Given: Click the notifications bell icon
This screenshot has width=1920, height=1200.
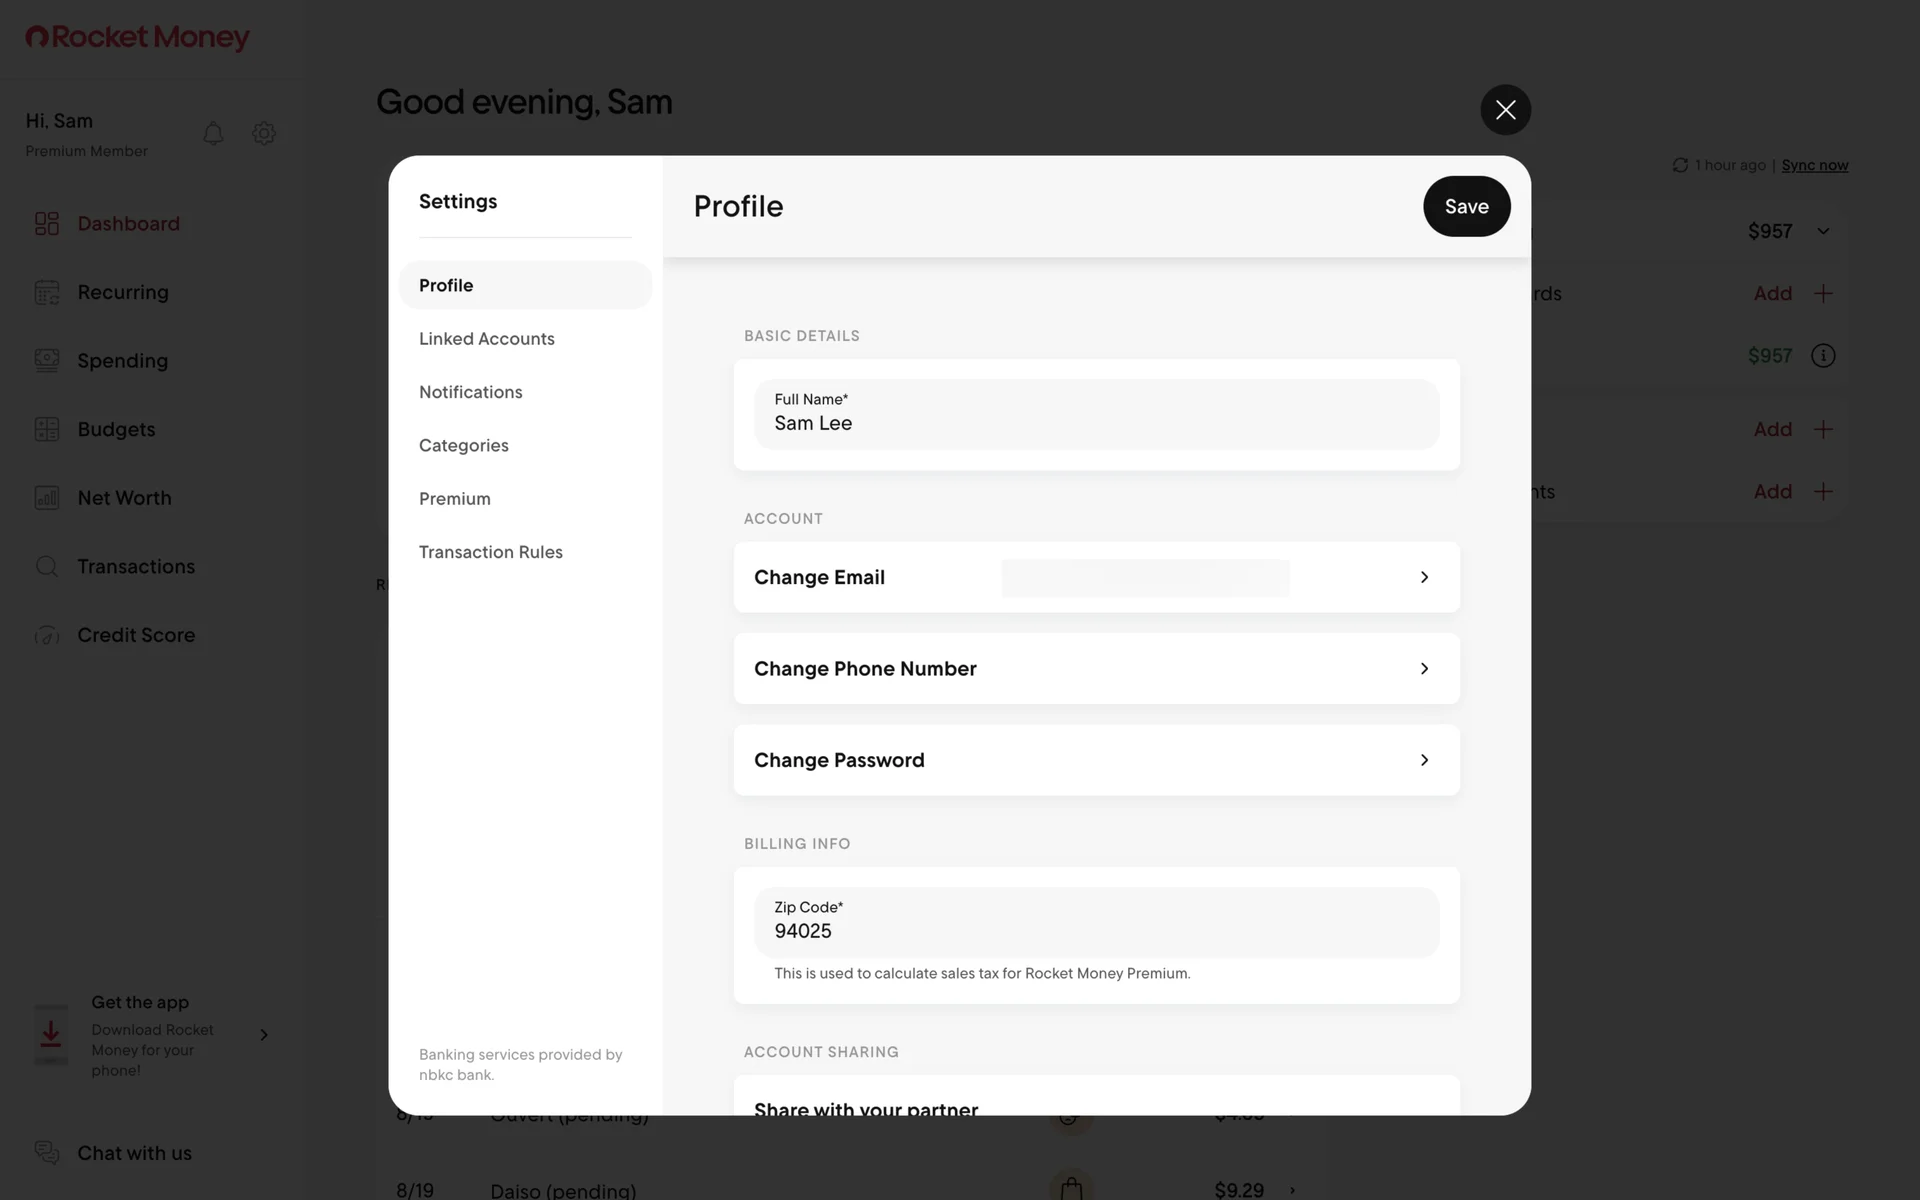Looking at the screenshot, I should tap(213, 133).
